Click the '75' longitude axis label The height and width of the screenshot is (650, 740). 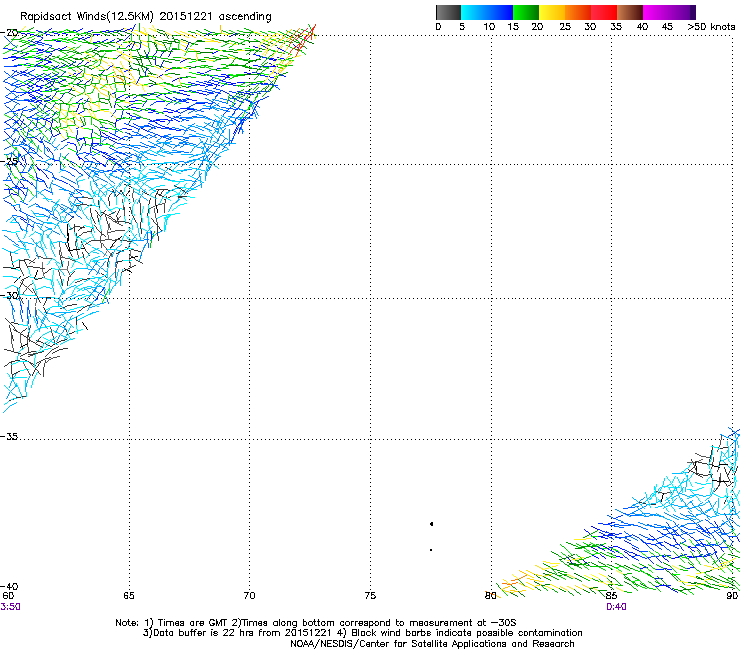pos(370,596)
